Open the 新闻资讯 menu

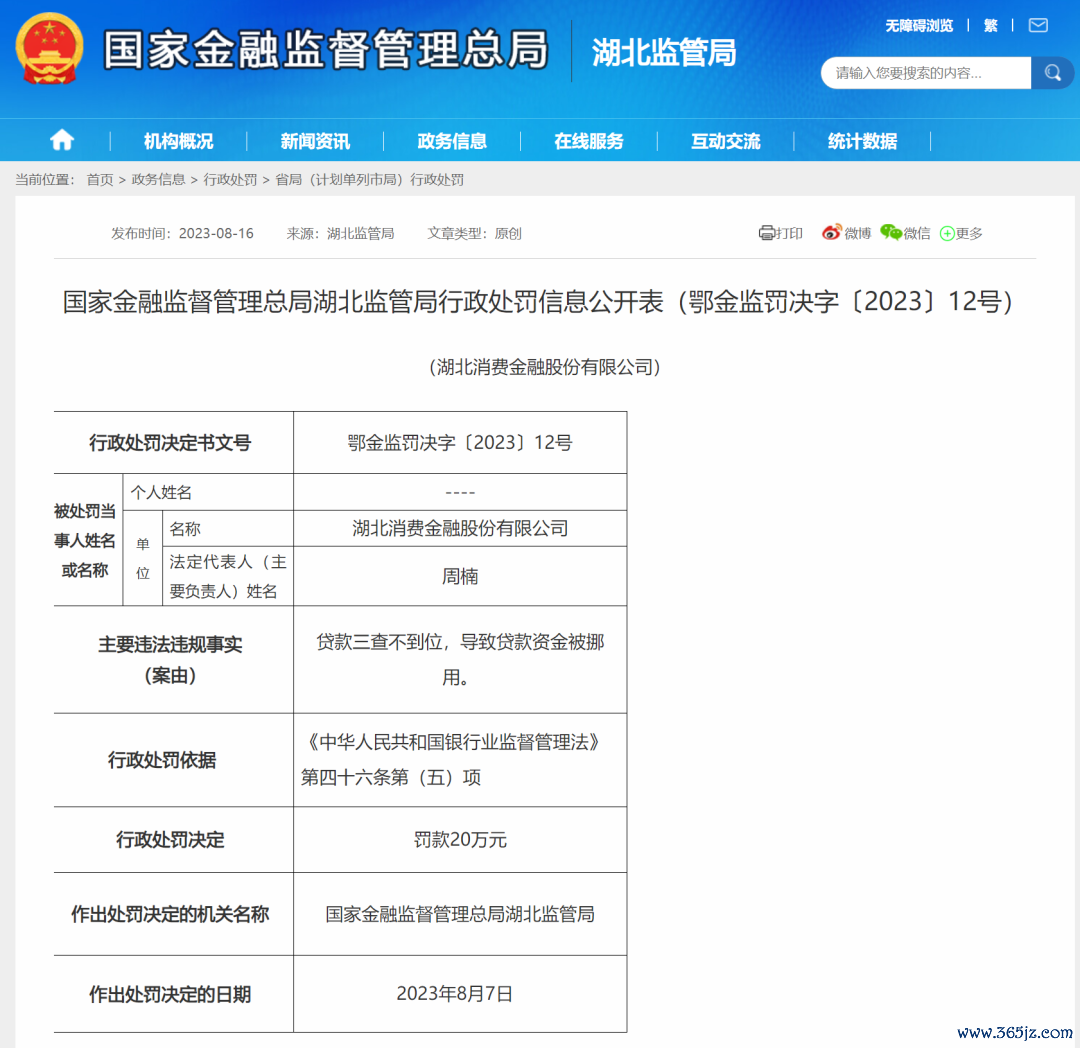(315, 141)
